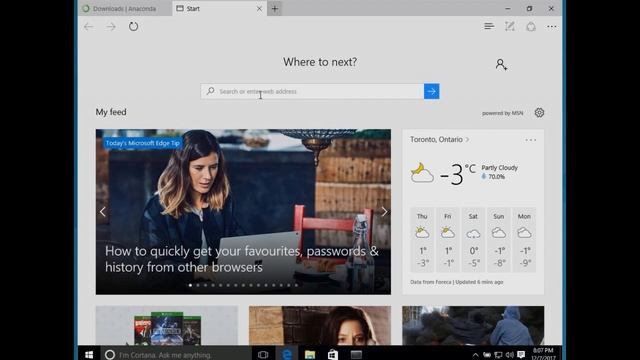Click the add person sign-in icon
The height and width of the screenshot is (360, 640).
[501, 64]
